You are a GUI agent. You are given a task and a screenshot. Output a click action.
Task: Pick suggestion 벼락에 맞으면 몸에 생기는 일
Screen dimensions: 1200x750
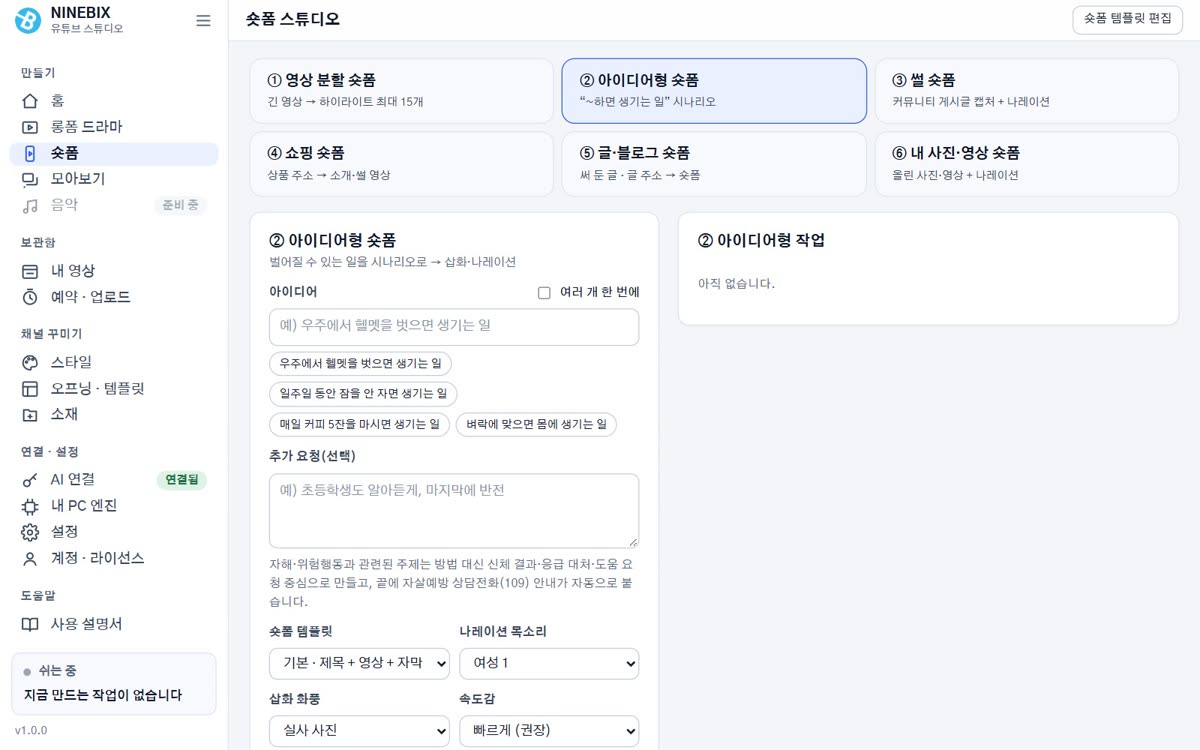coord(536,425)
